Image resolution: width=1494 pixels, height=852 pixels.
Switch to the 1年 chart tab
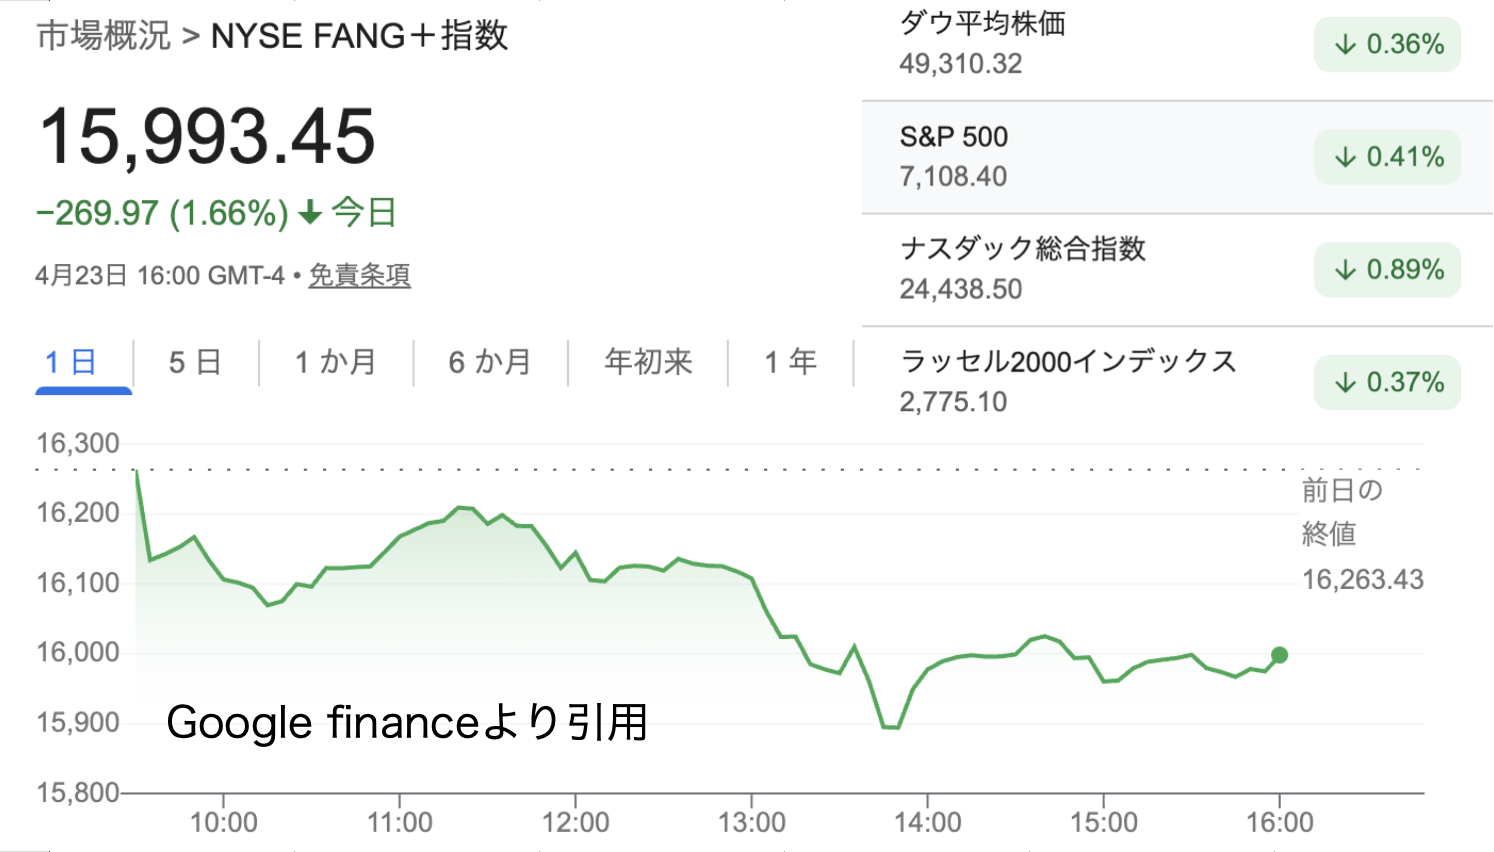[x=790, y=362]
